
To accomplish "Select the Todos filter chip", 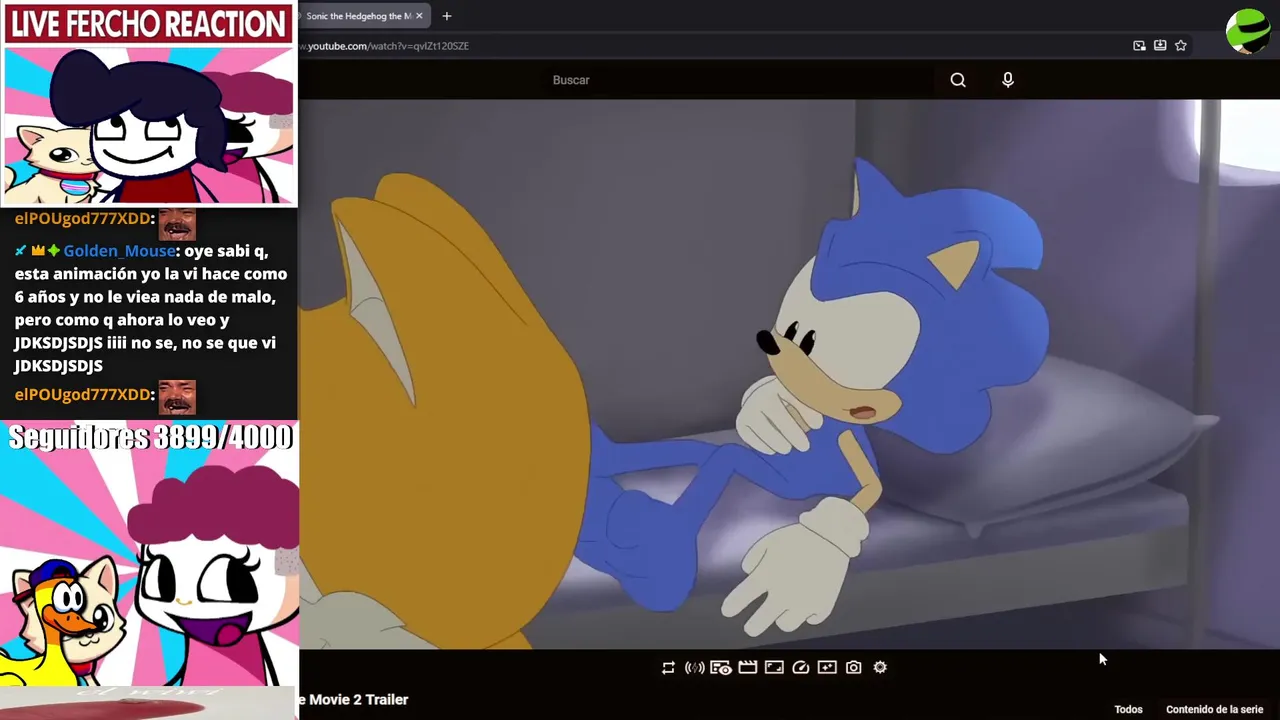I will [1129, 710].
